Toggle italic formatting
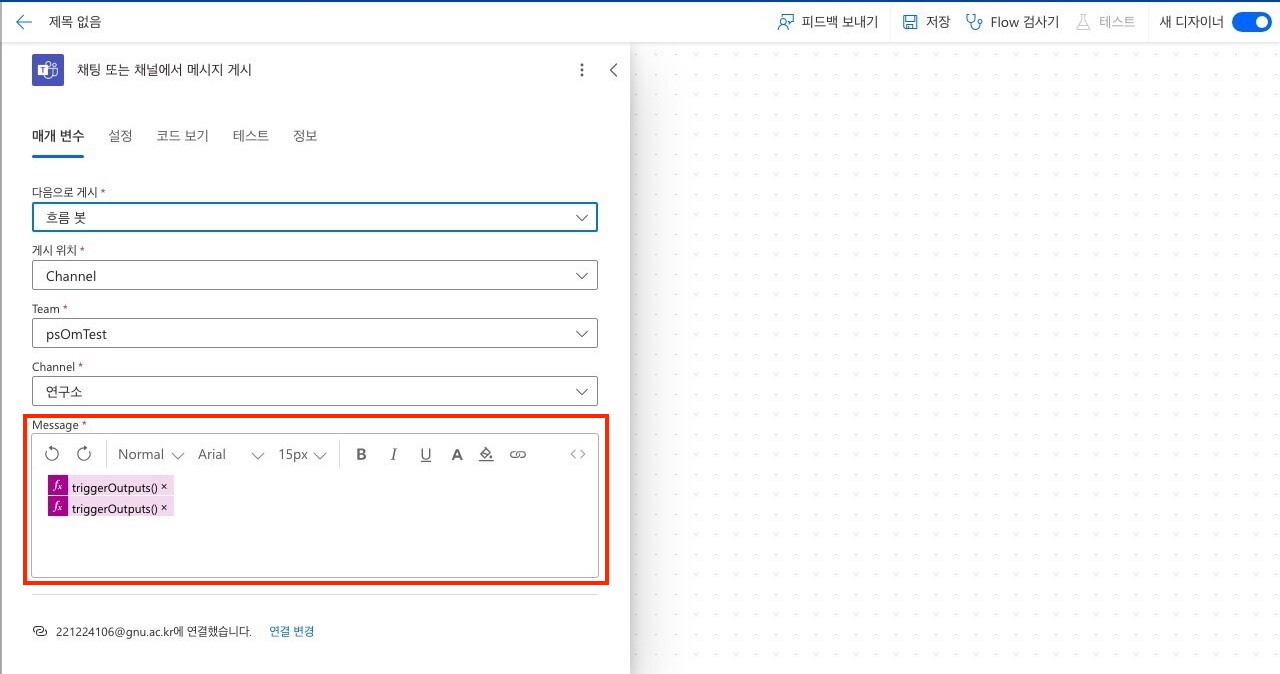This screenshot has width=1280, height=674. pyautogui.click(x=393, y=454)
